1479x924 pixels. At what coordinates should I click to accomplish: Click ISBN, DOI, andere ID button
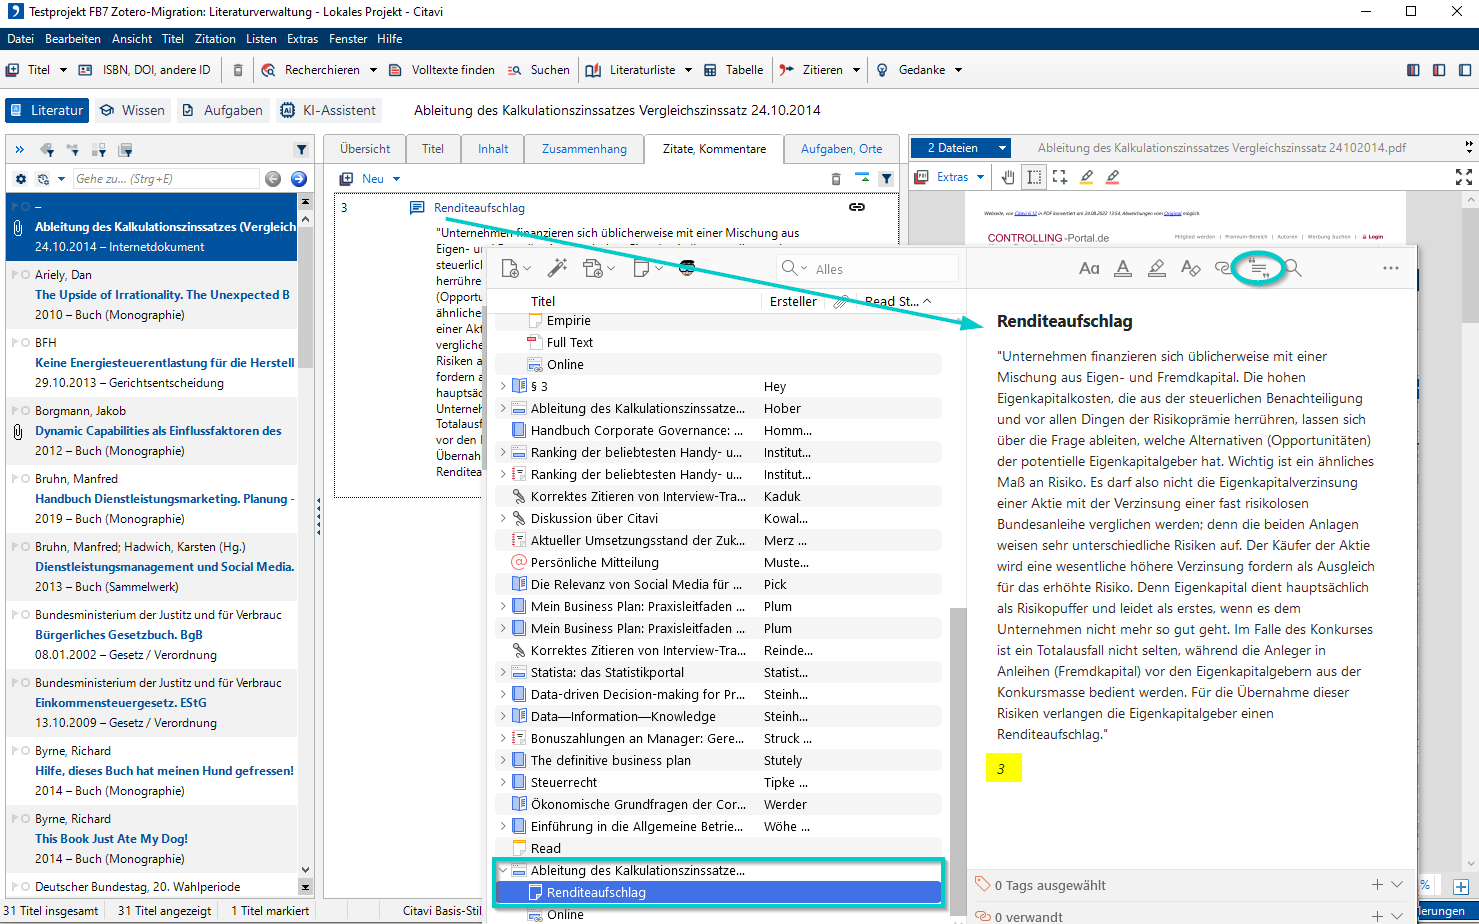[144, 70]
